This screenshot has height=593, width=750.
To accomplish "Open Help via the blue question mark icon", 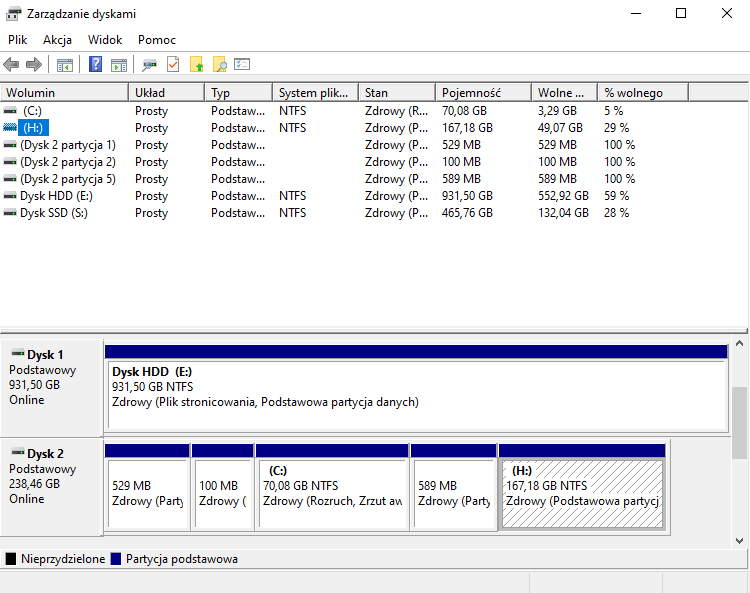I will coord(96,65).
